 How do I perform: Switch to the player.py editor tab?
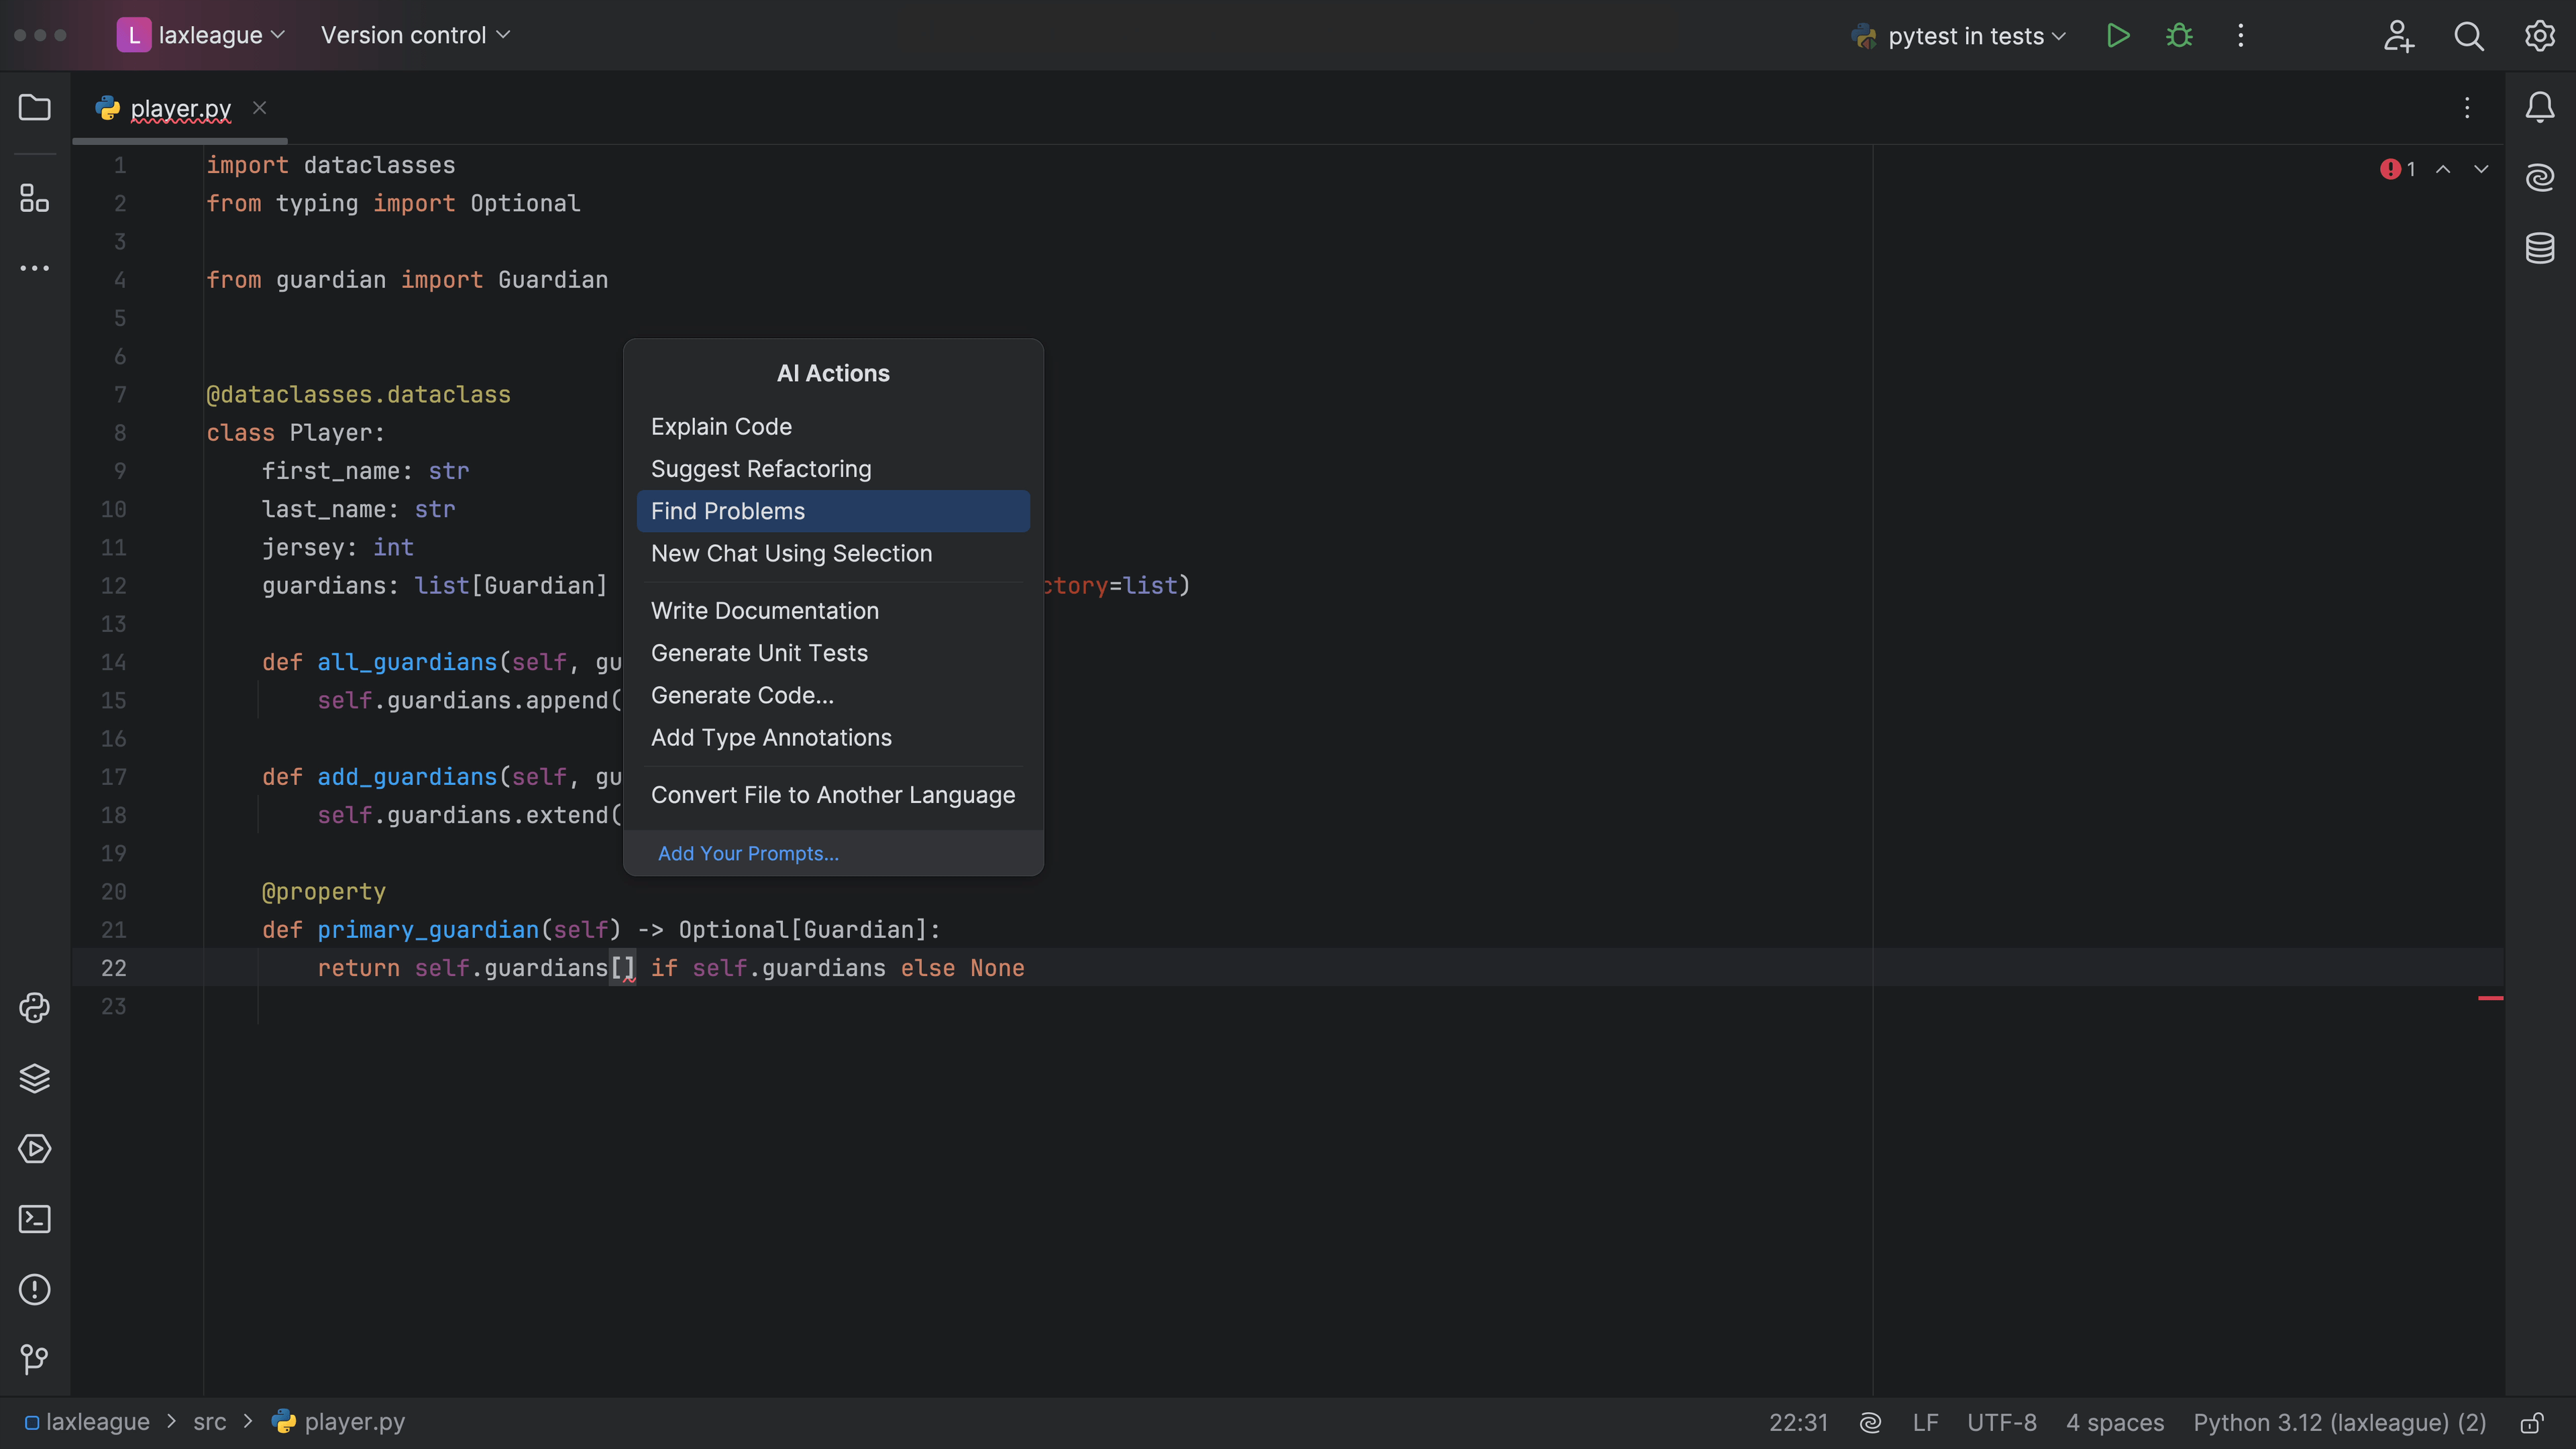(x=180, y=109)
